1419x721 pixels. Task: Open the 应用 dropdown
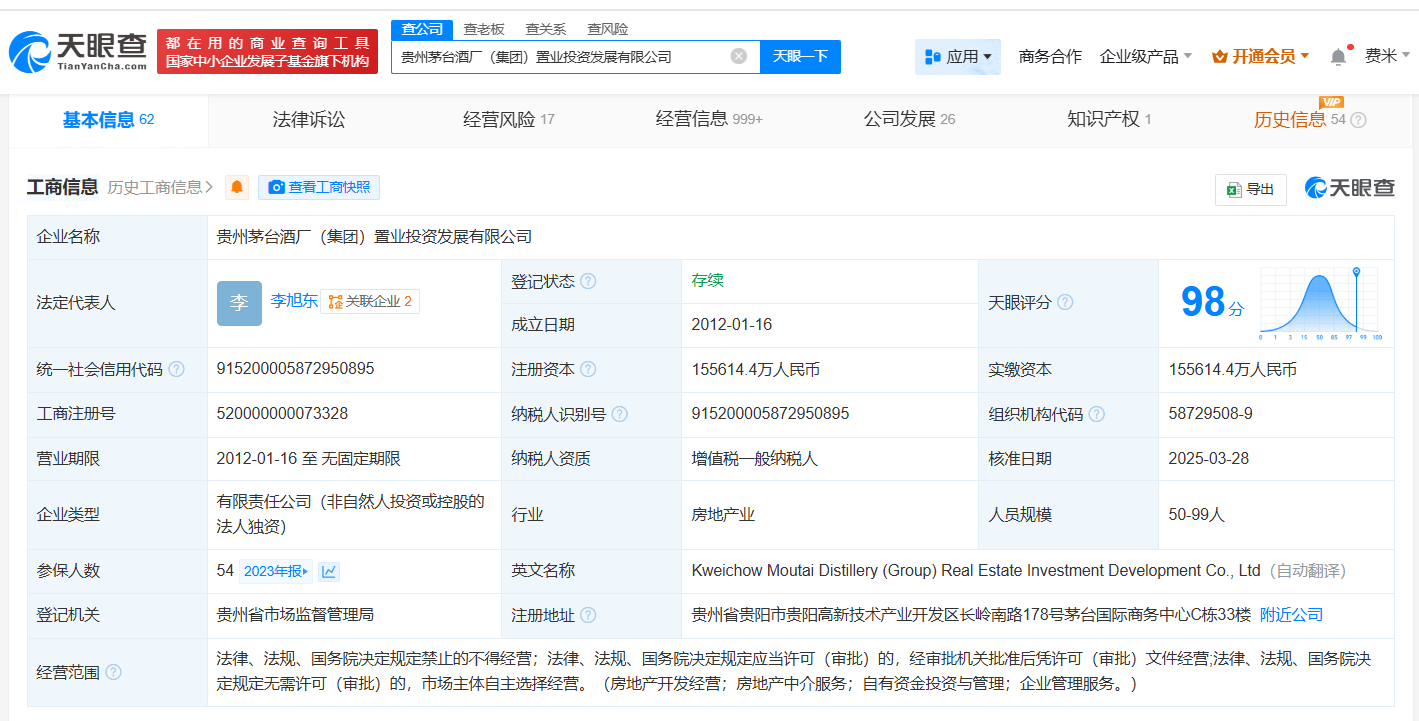(x=958, y=57)
